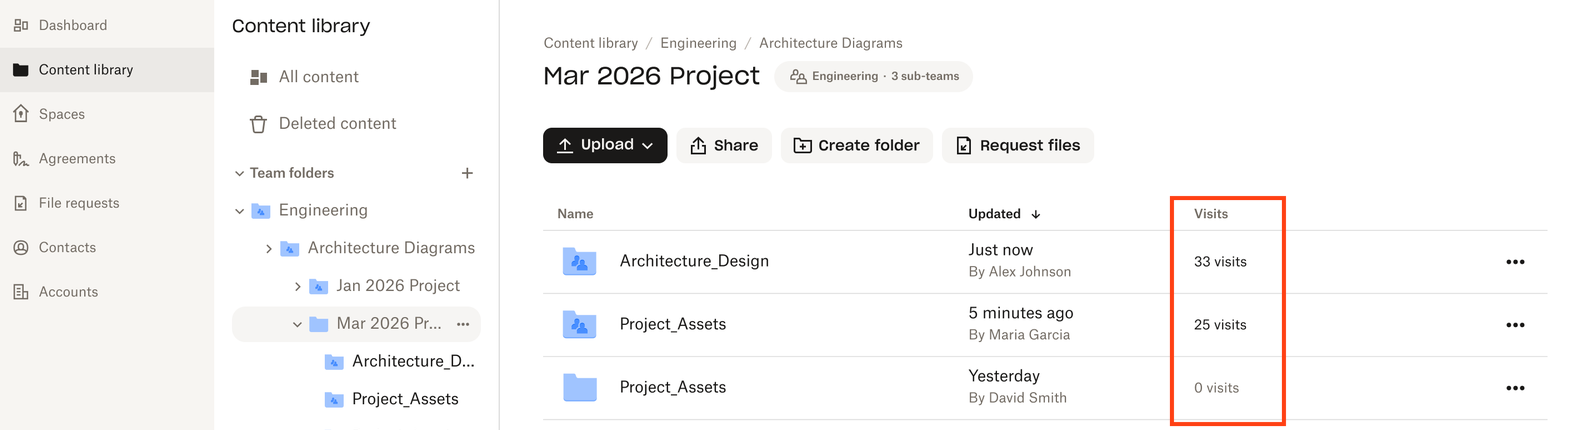The image size is (1583, 430).
Task: Collapse the Engineering folder tree
Action: coord(240,211)
